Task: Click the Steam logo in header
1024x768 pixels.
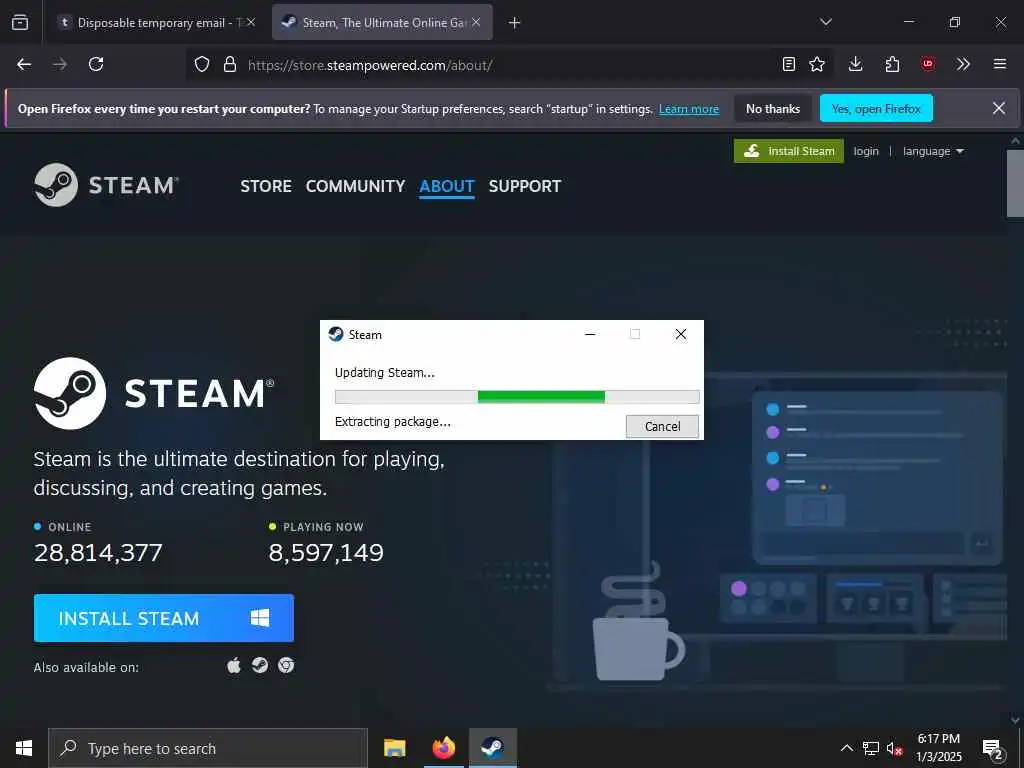Action: click(x=106, y=185)
